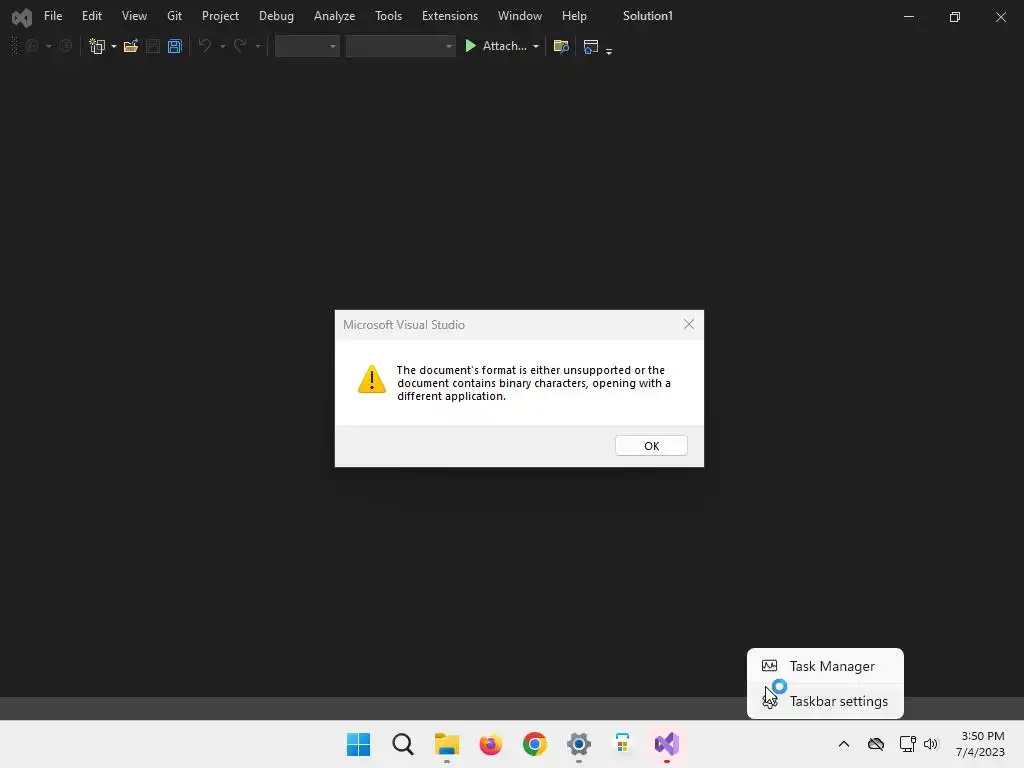This screenshot has width=1024, height=768.
Task: Open the toolbar overflow options arrow
Action: pyautogui.click(x=609, y=50)
